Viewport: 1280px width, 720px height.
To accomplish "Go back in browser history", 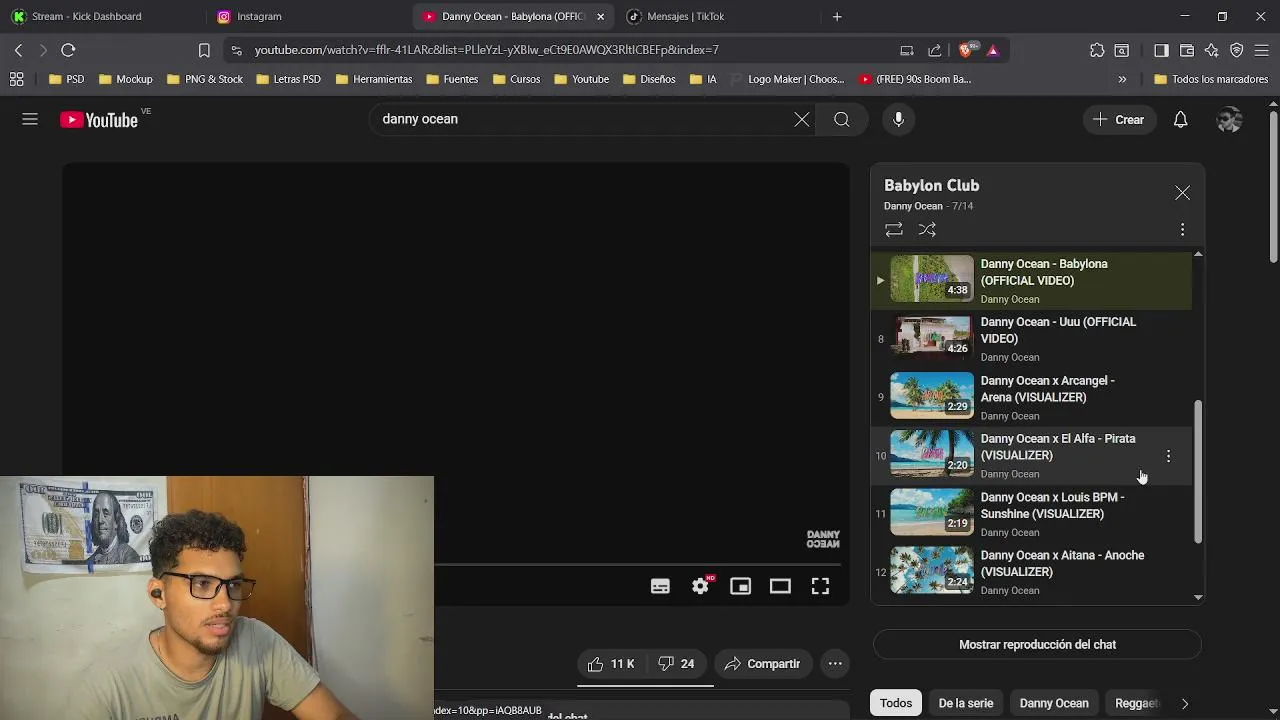I will (18, 50).
